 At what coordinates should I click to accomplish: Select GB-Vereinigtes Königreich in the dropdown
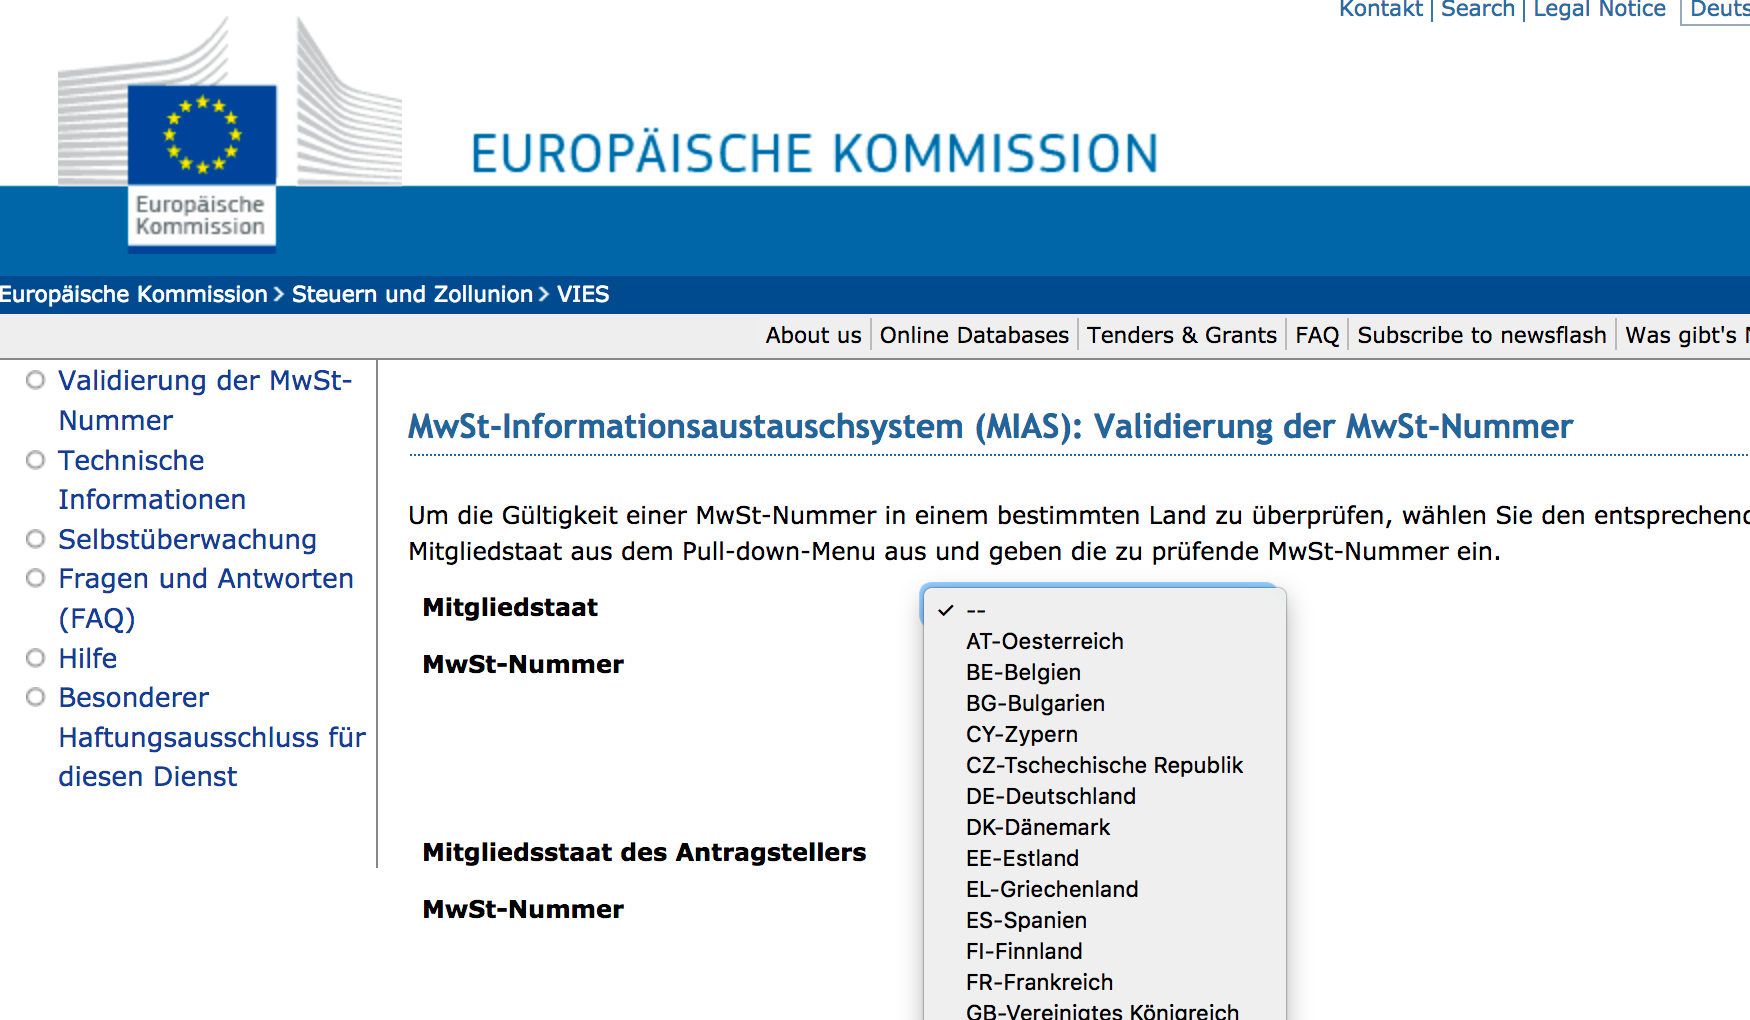1105,1010
